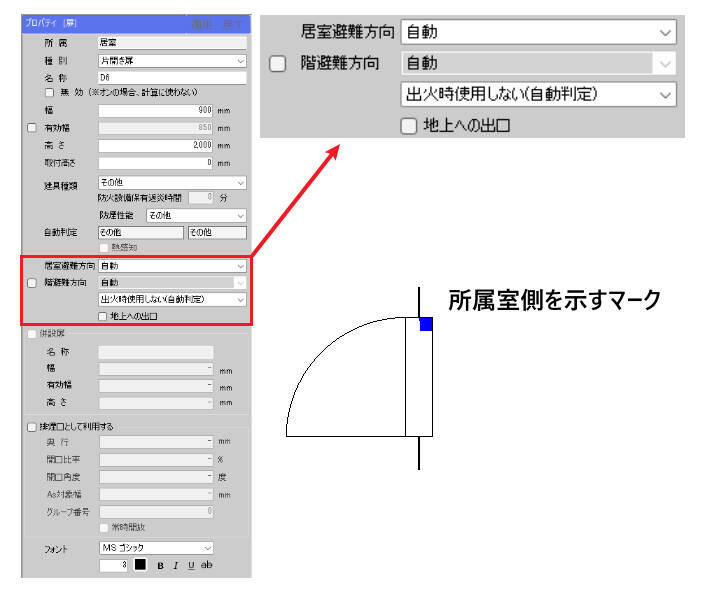Toggle the 熱感知 checkbox
The height and width of the screenshot is (591, 702).
pos(104,248)
